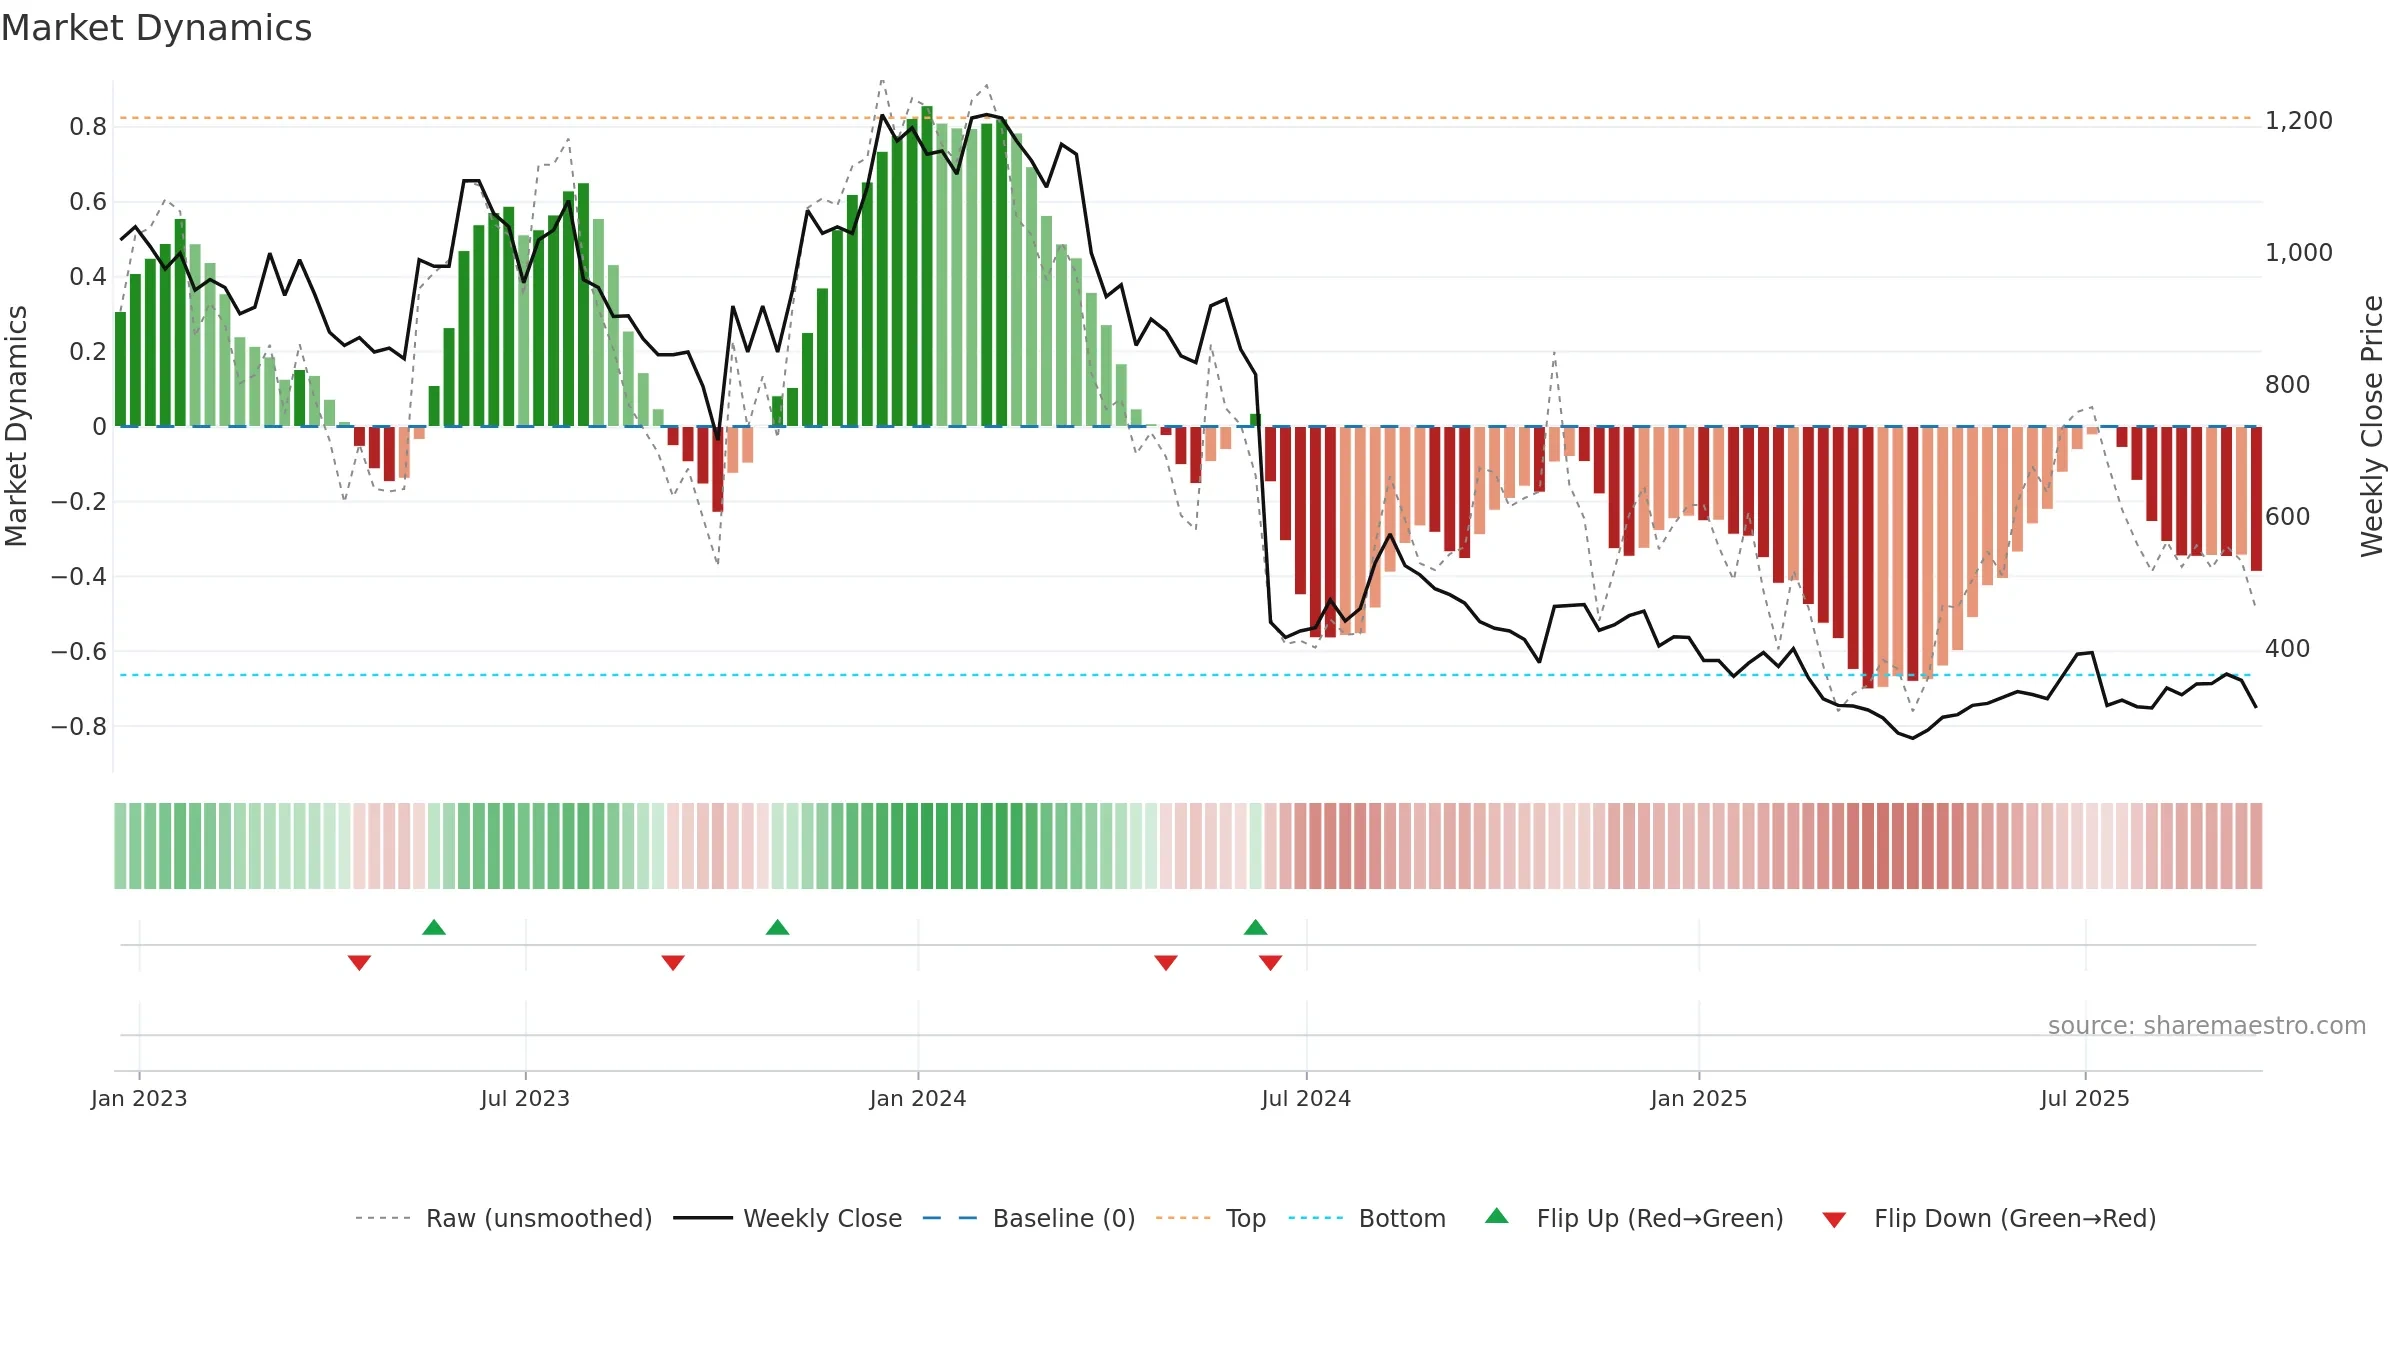Screen dimensions: 2400x1350
Task: Click the Jul 2023 axis label
Action: (x=525, y=1098)
